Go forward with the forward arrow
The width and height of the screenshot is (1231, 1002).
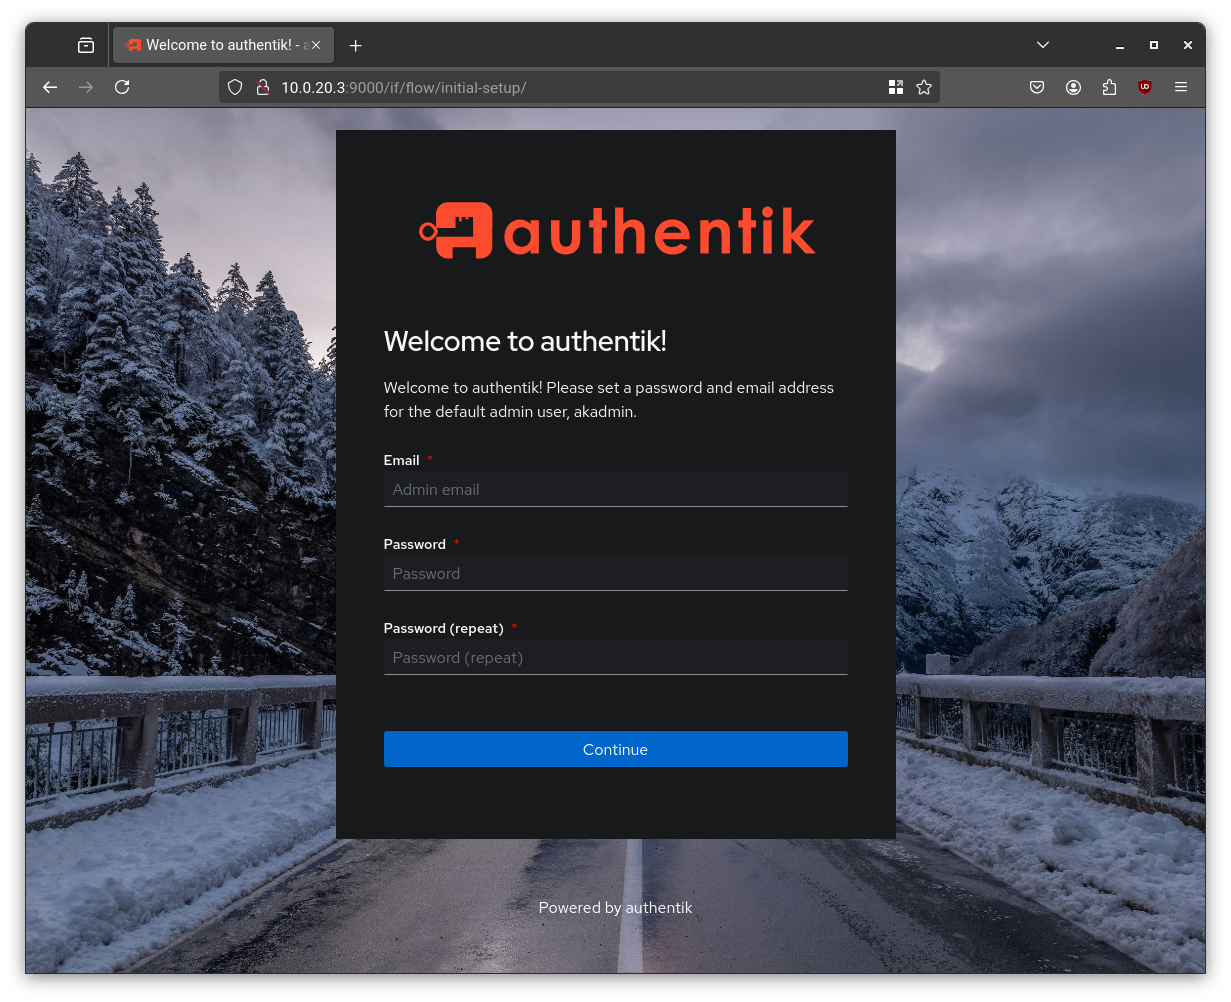[x=86, y=87]
